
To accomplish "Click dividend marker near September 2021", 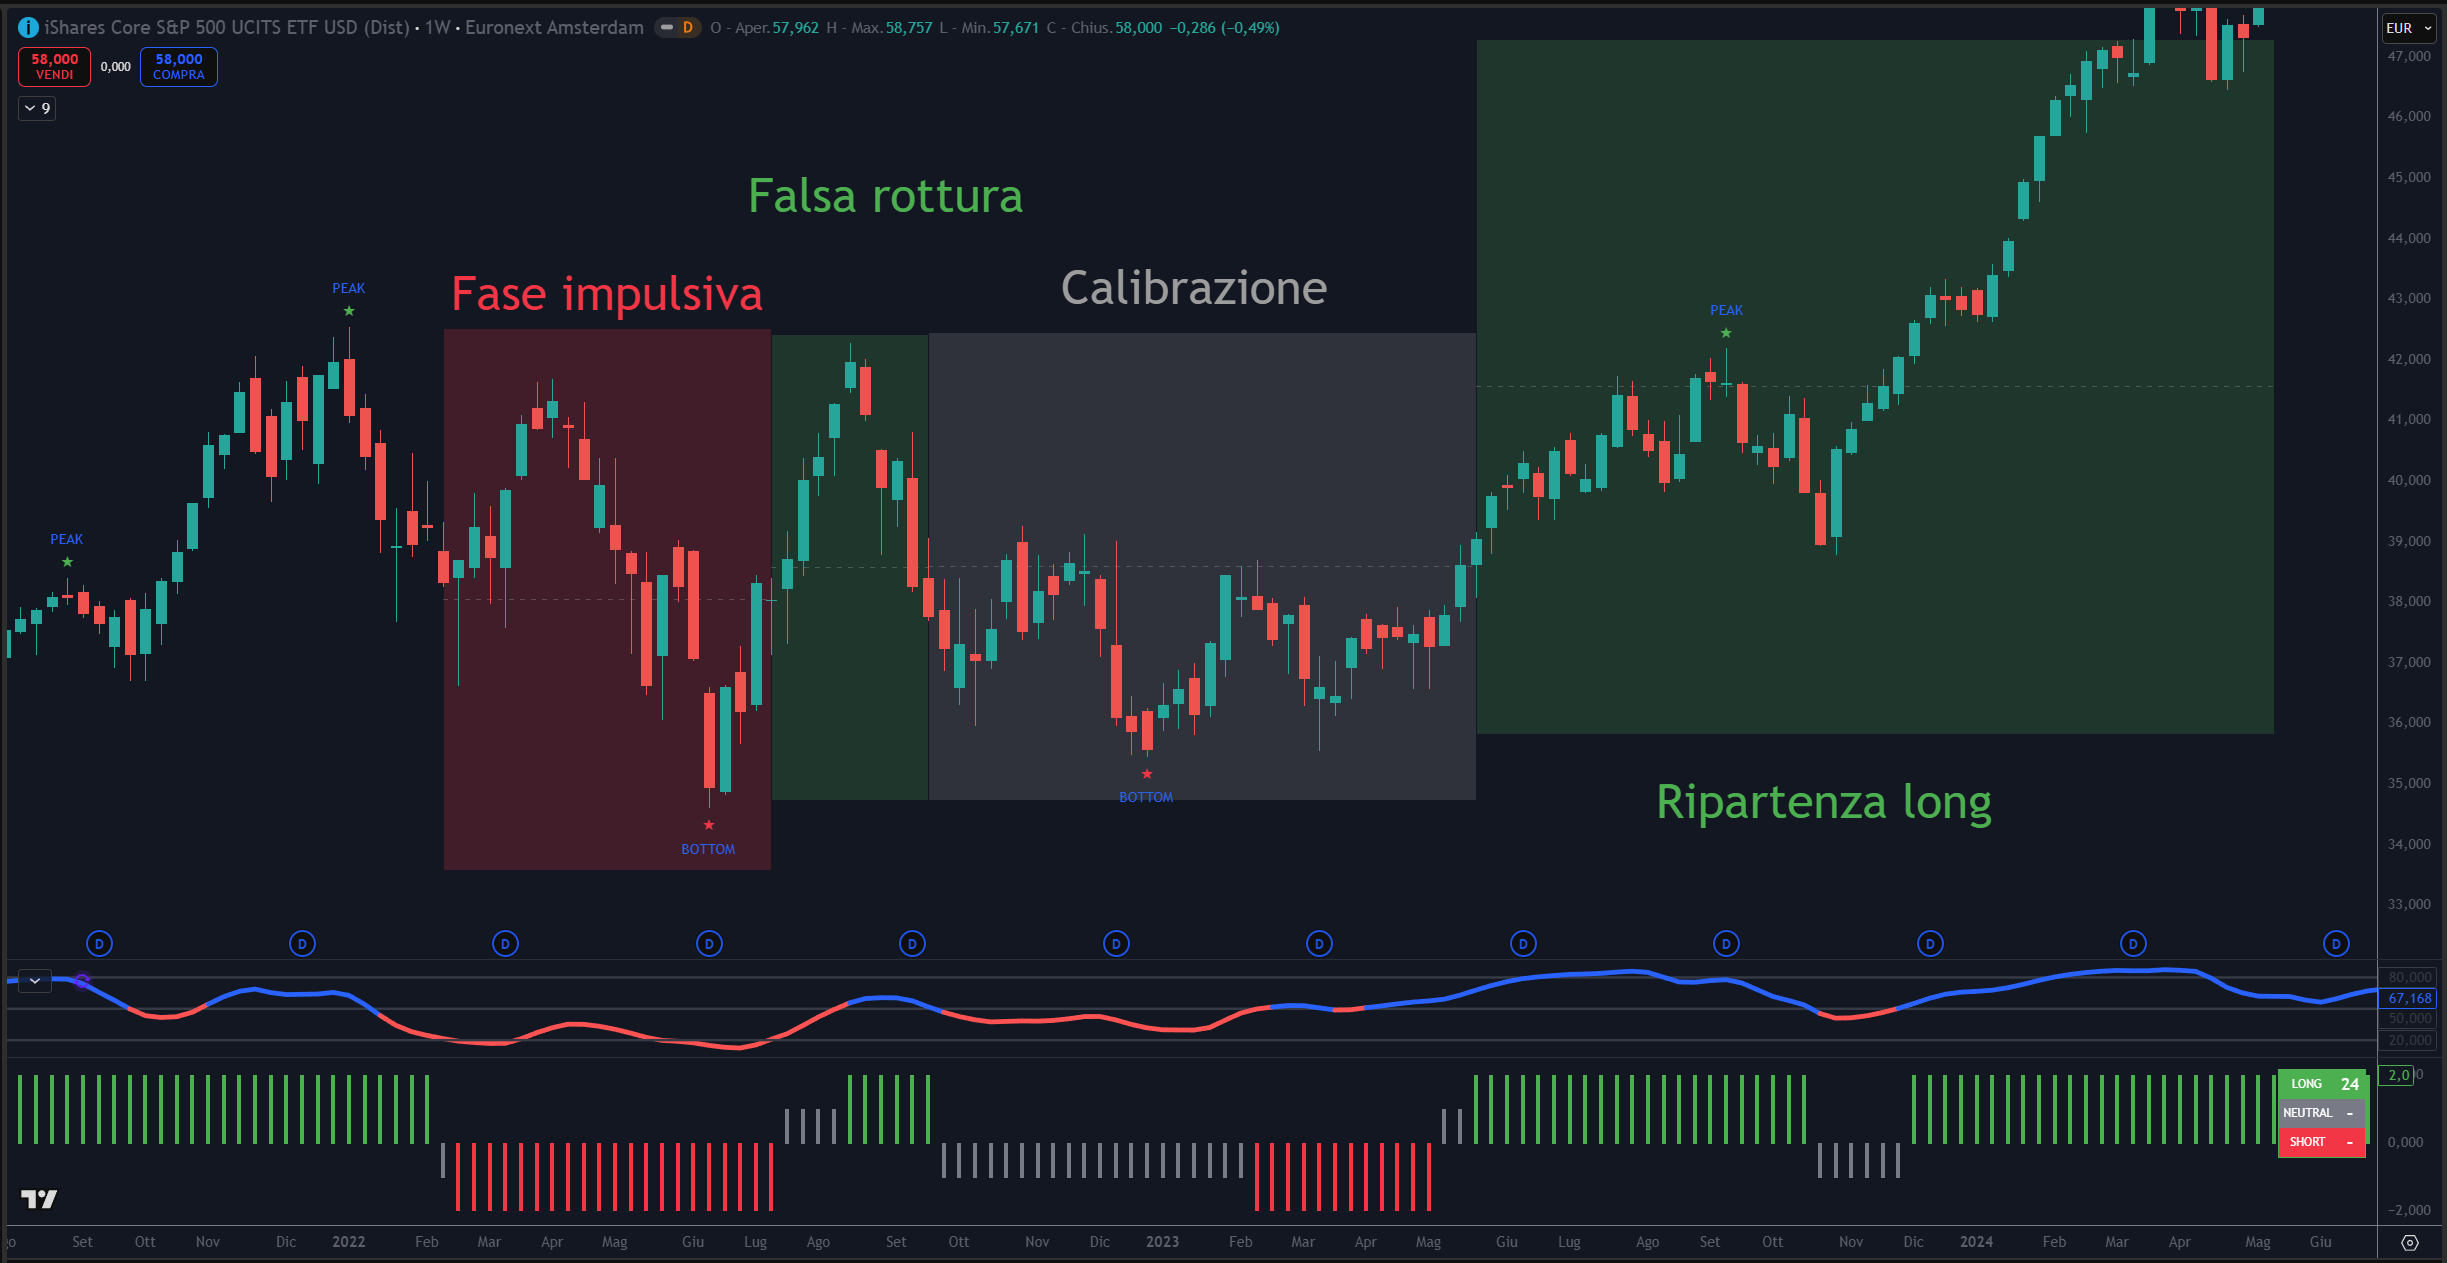I will click(x=99, y=943).
